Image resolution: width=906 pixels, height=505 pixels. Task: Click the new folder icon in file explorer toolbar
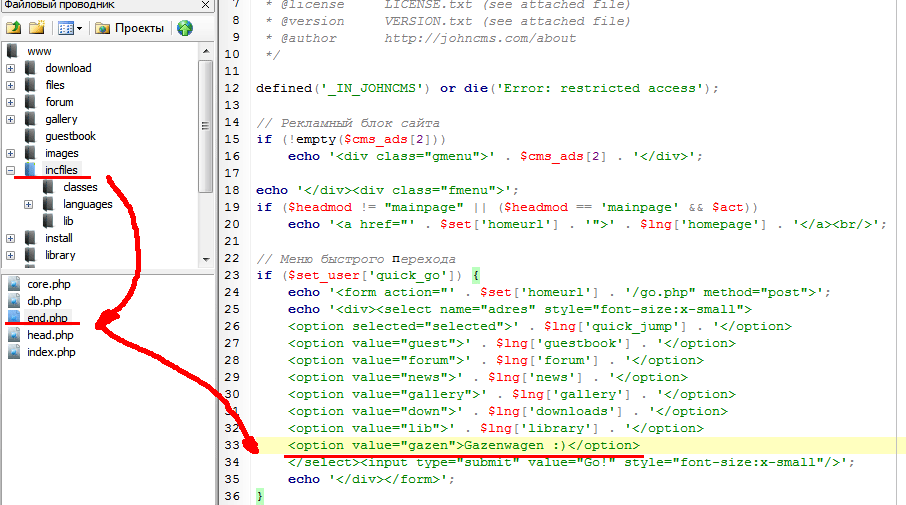[37, 28]
